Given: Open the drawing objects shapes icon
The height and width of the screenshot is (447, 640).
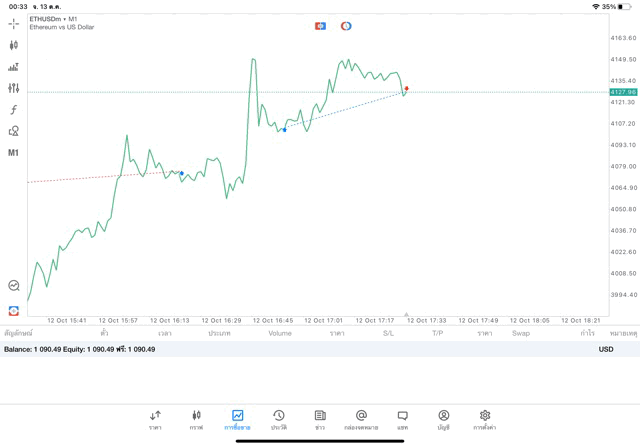Looking at the screenshot, I should point(13,131).
